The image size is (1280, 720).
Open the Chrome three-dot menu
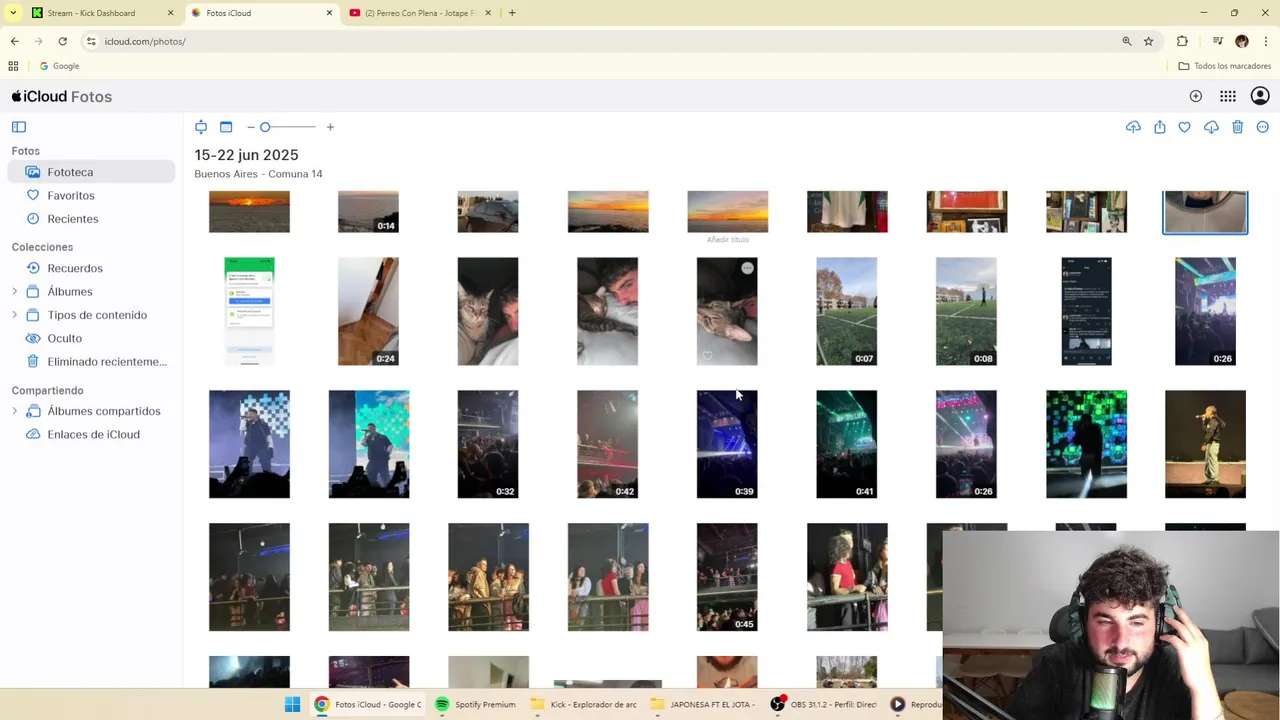coord(1266,41)
